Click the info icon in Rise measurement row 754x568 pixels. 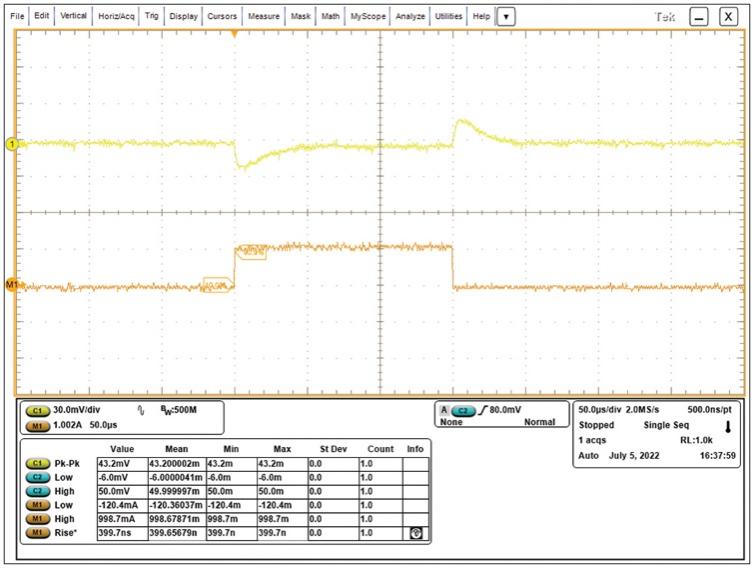click(x=415, y=534)
